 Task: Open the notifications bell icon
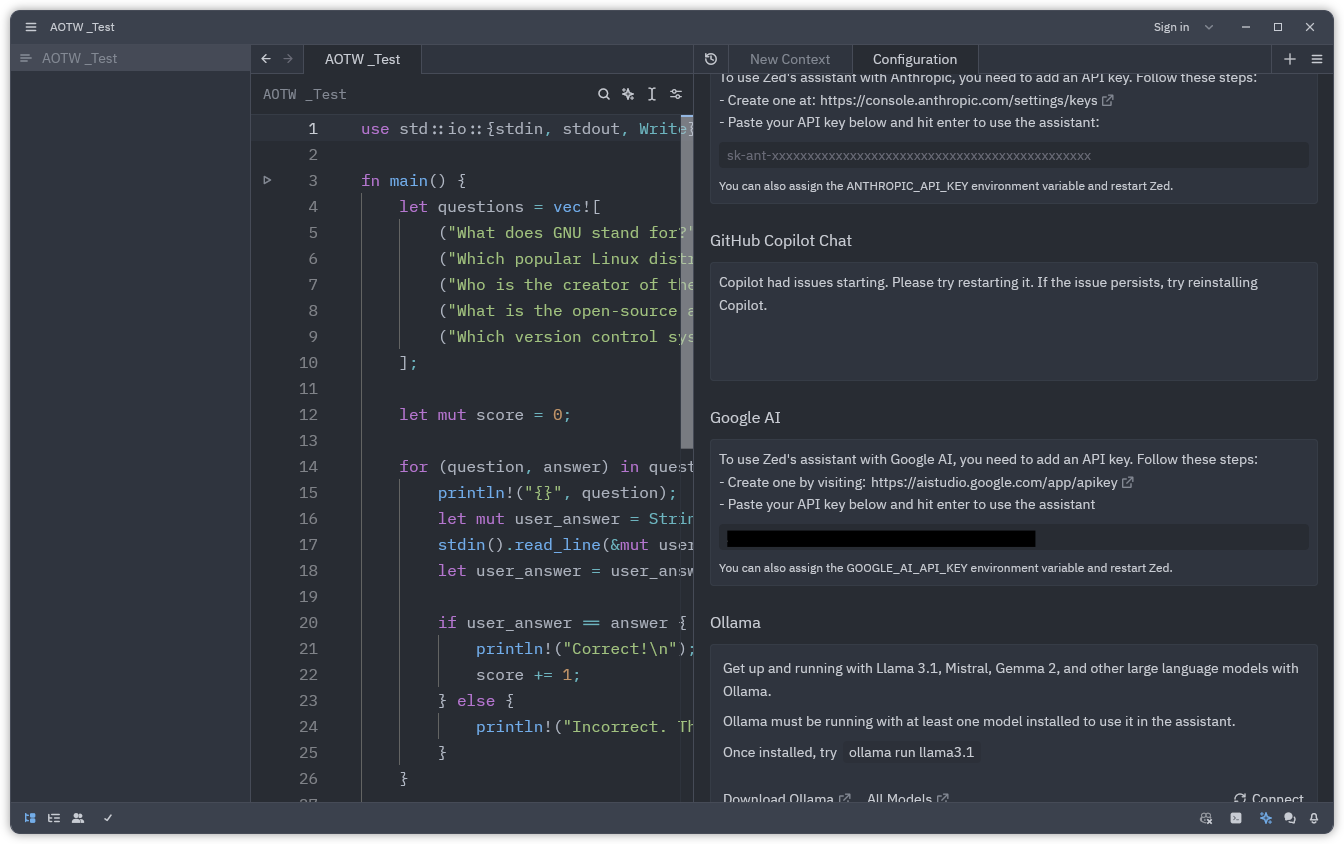coord(1314,818)
